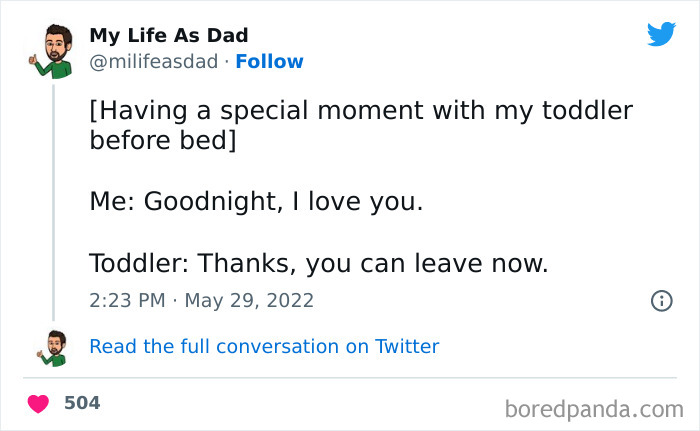The width and height of the screenshot is (700, 431).
Task: Open the My Life As Dad profile name
Action: [169, 36]
